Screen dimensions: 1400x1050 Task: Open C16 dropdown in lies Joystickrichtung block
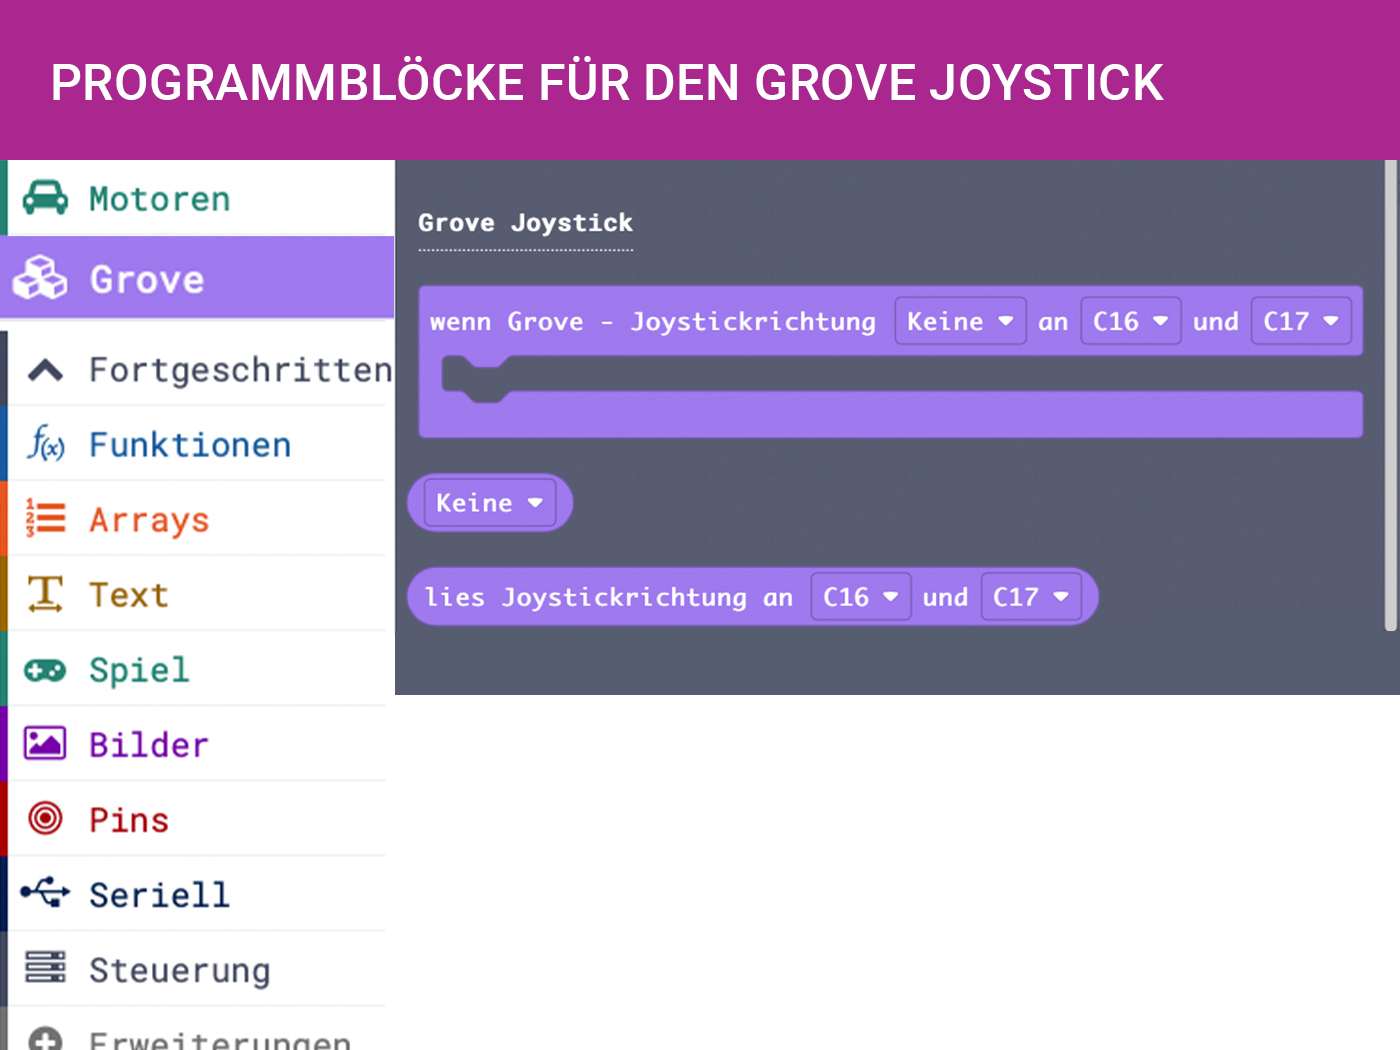click(860, 597)
